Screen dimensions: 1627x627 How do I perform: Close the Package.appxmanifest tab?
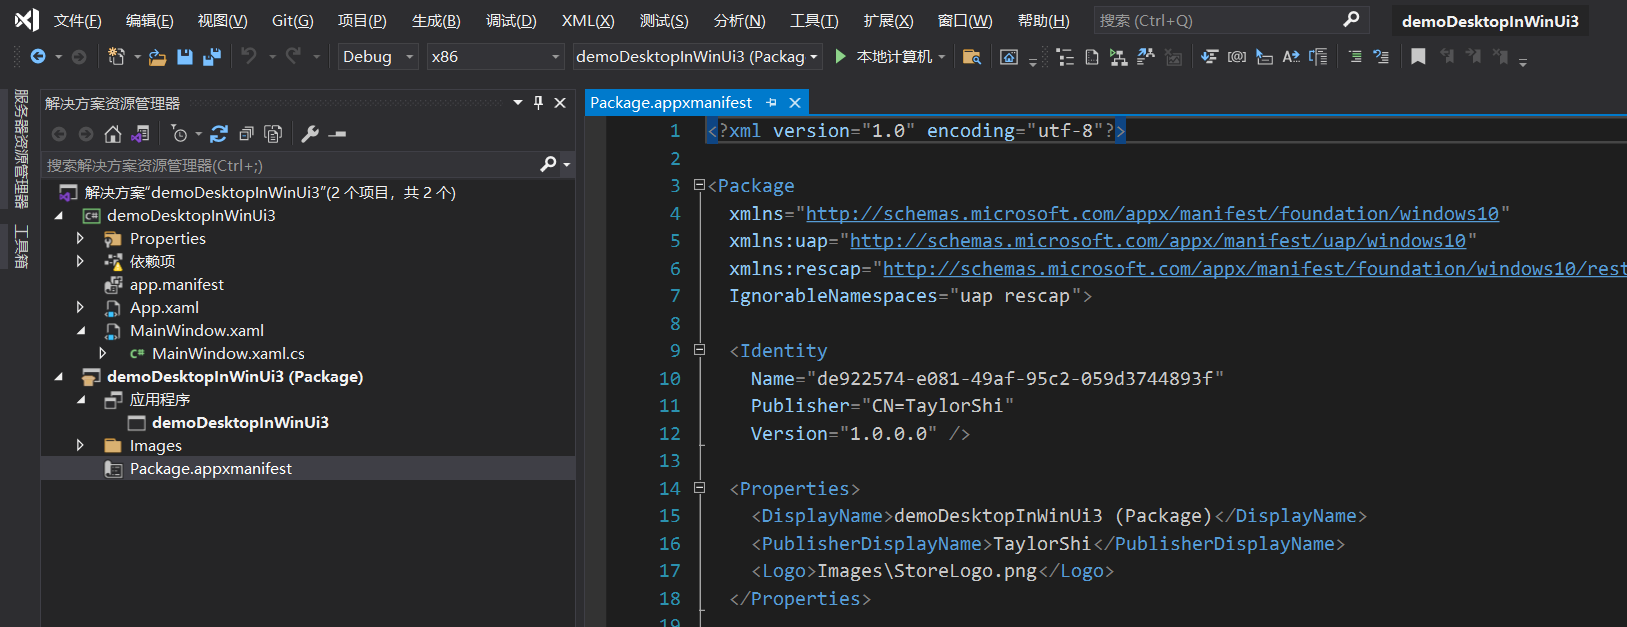click(x=795, y=102)
